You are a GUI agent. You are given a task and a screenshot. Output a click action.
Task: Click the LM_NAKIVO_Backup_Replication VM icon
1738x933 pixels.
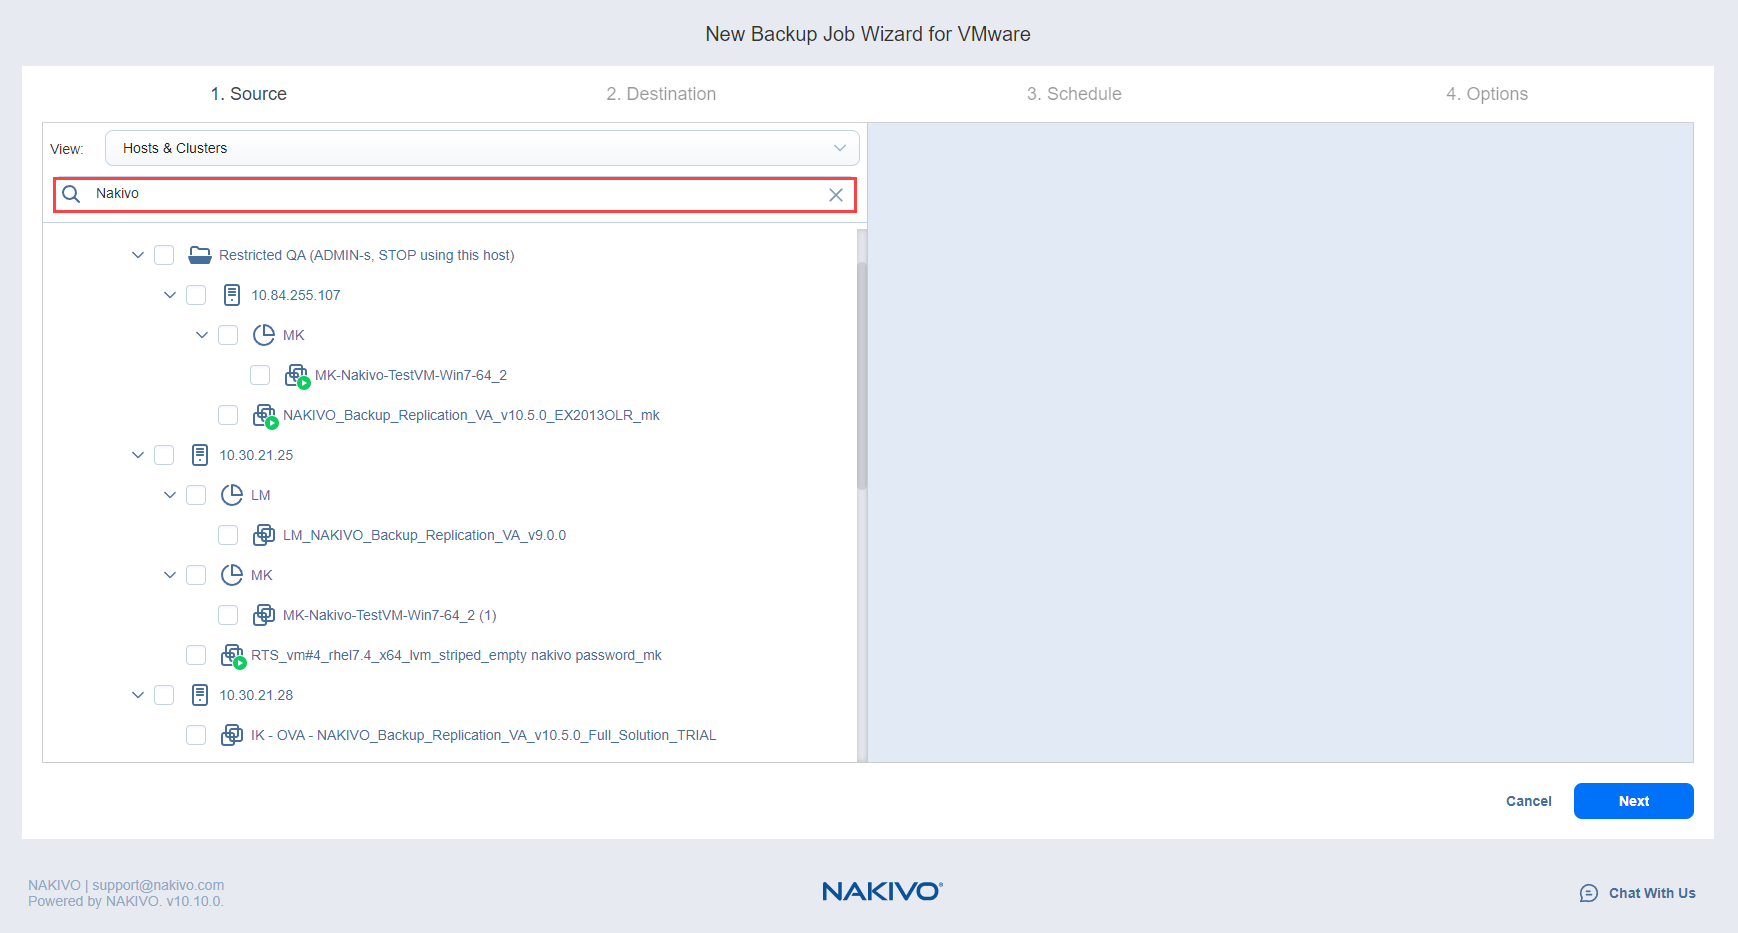[x=264, y=535]
